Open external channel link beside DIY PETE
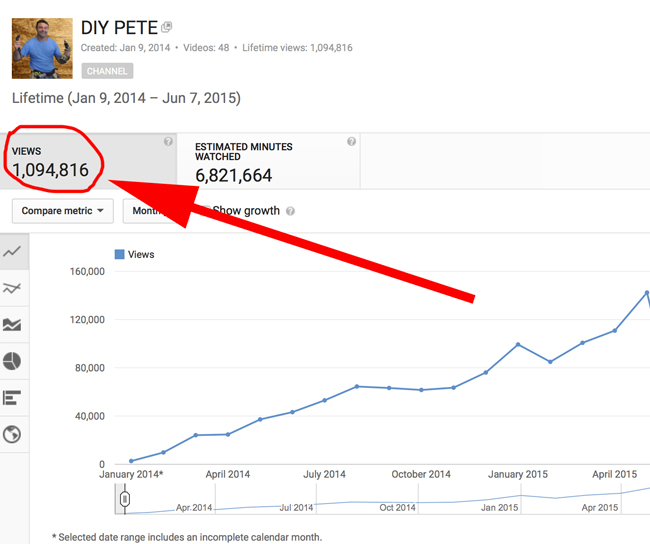 click(x=167, y=27)
